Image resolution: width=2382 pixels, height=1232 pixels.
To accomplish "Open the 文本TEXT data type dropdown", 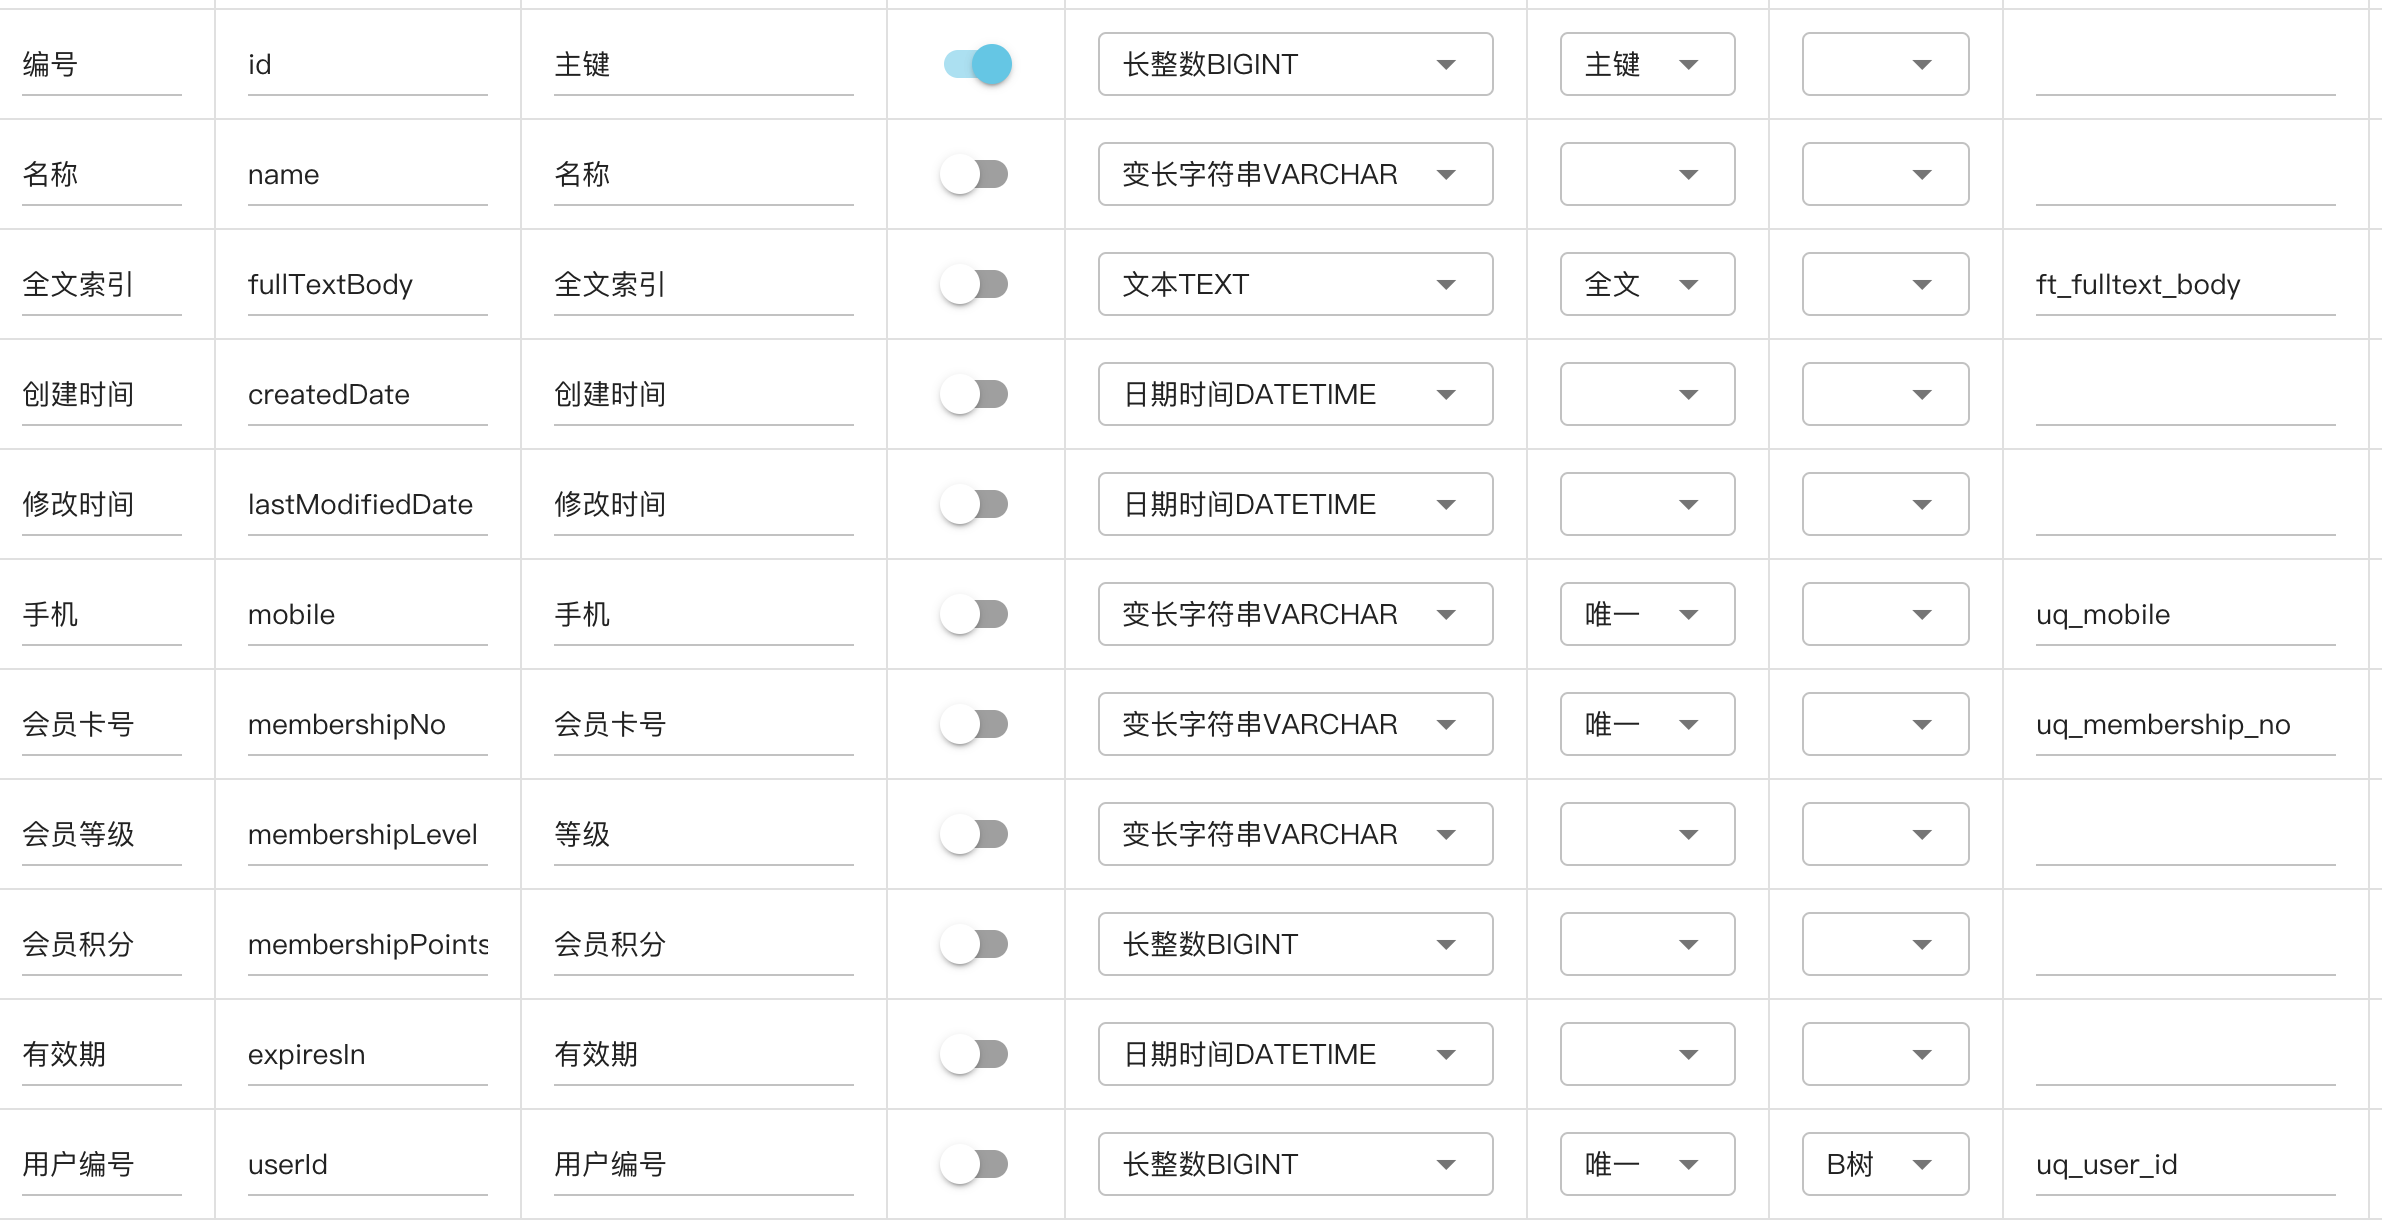I will (x=1294, y=284).
